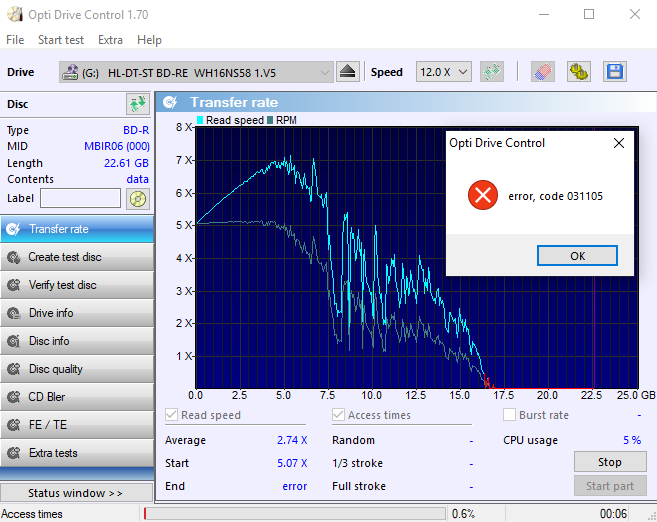
Task: Open the Help menu
Action: [149, 40]
